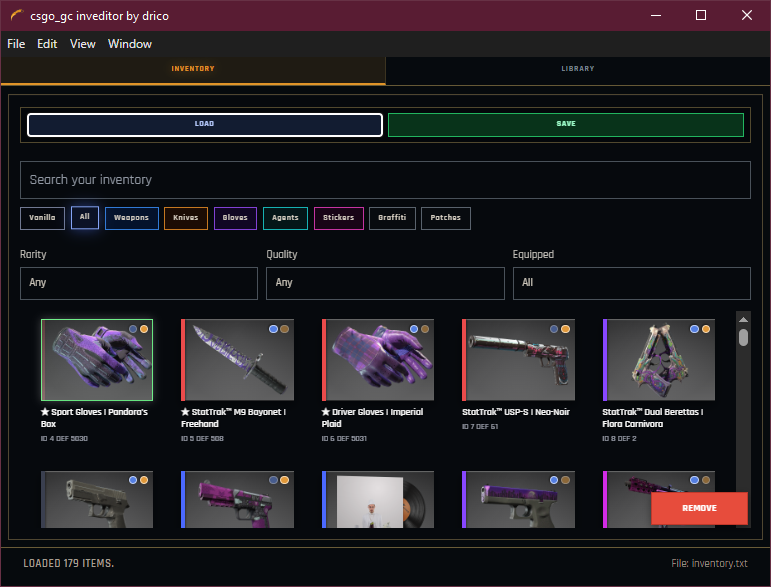Open the View menu

pyautogui.click(x=83, y=44)
